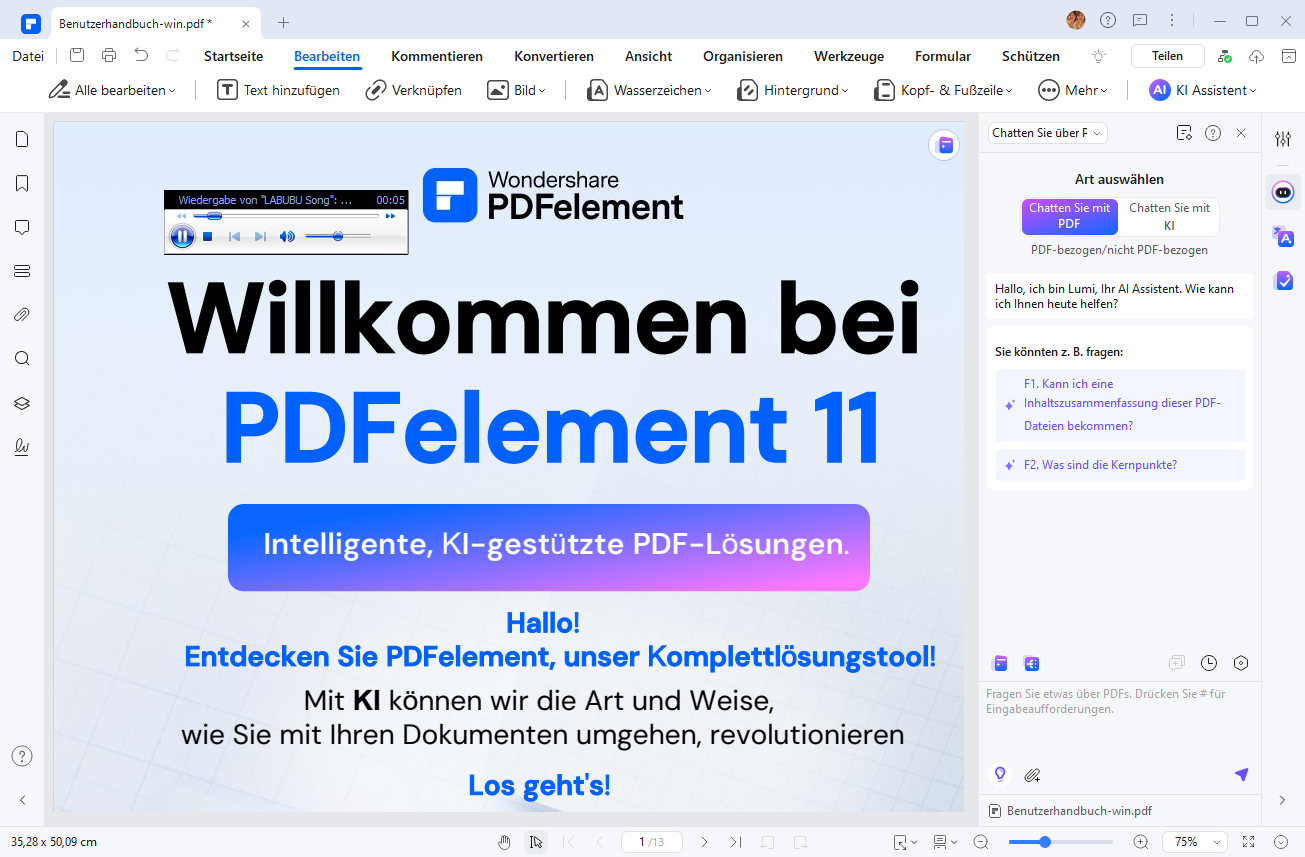Click the floating AI icon on document corner
Viewport: 1305px width, 857px height.
(x=943, y=145)
